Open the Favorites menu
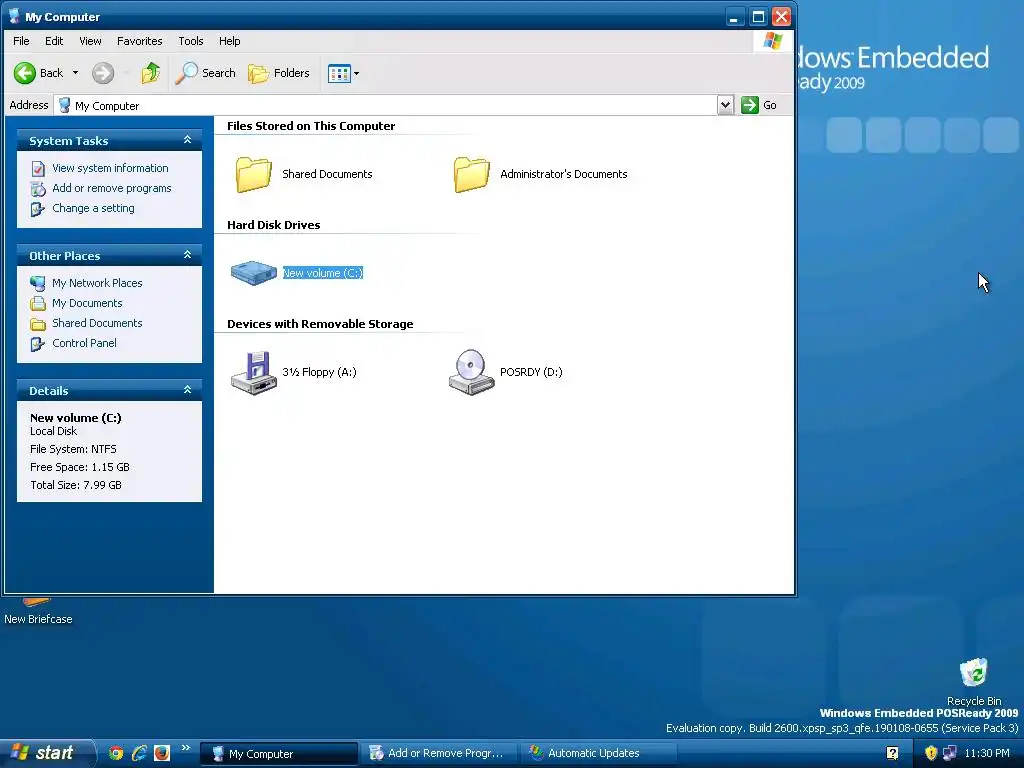The image size is (1024, 768). pyautogui.click(x=140, y=41)
